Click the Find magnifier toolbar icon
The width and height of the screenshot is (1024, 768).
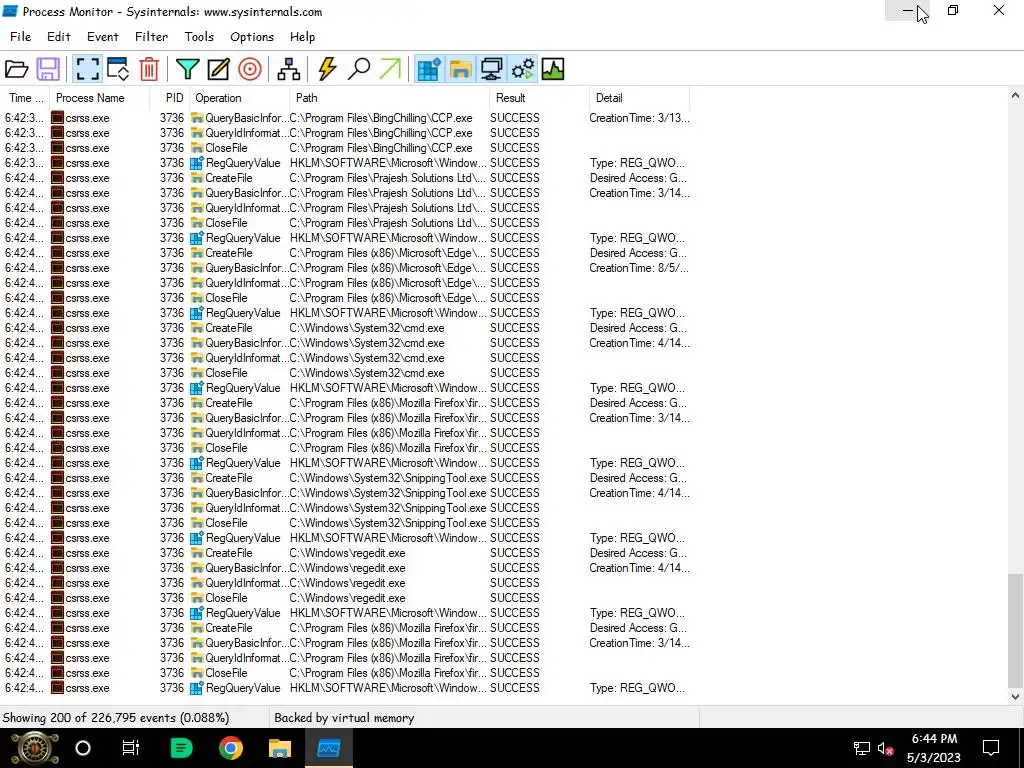(x=359, y=69)
